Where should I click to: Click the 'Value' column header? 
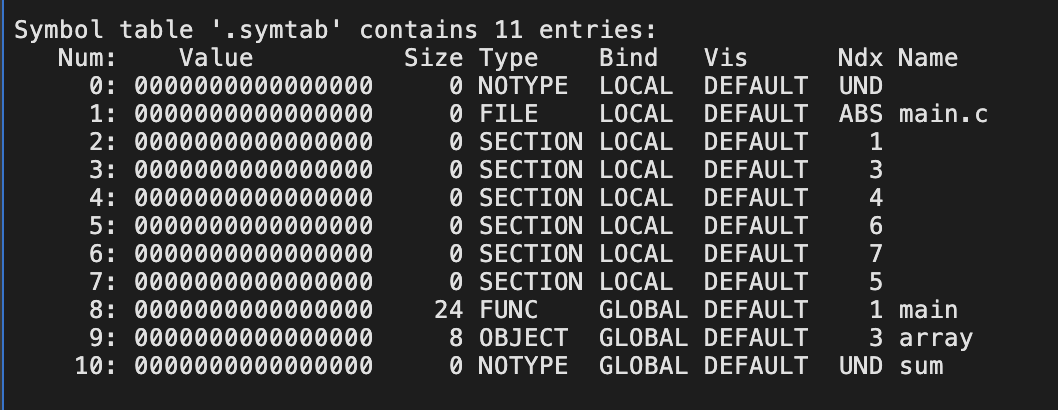coord(216,58)
